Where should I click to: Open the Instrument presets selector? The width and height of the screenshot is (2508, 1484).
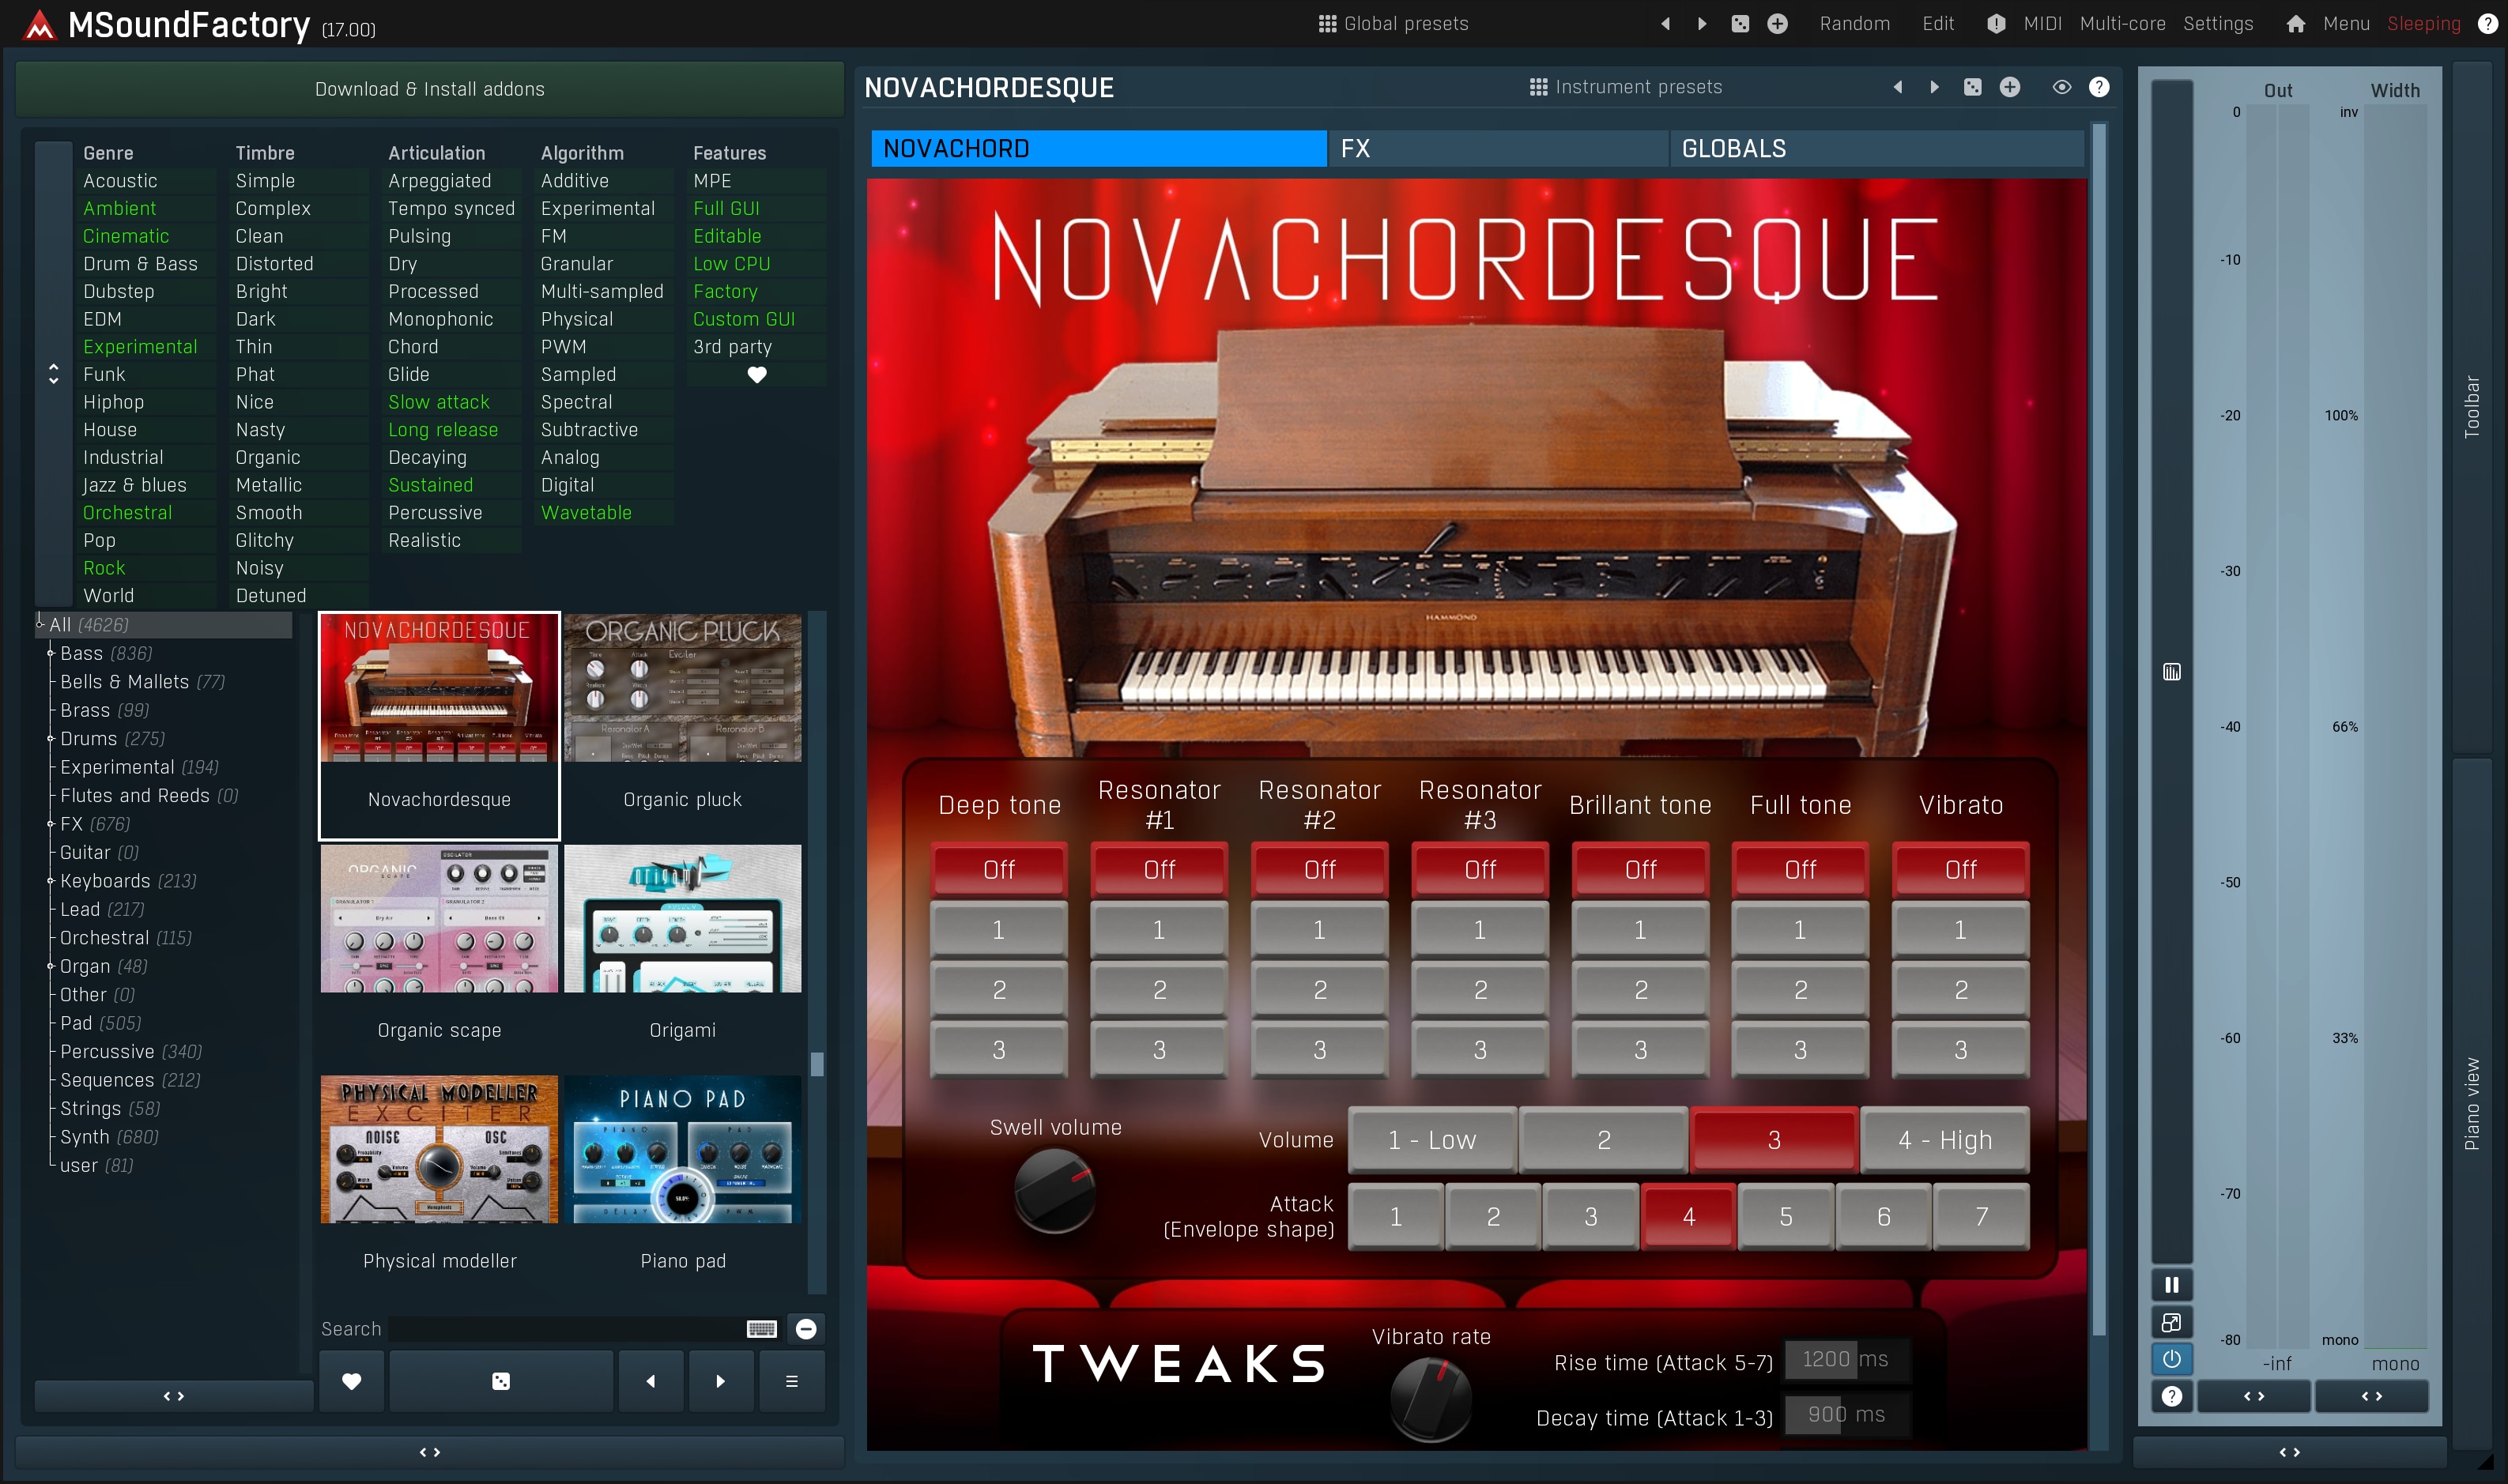[1625, 87]
